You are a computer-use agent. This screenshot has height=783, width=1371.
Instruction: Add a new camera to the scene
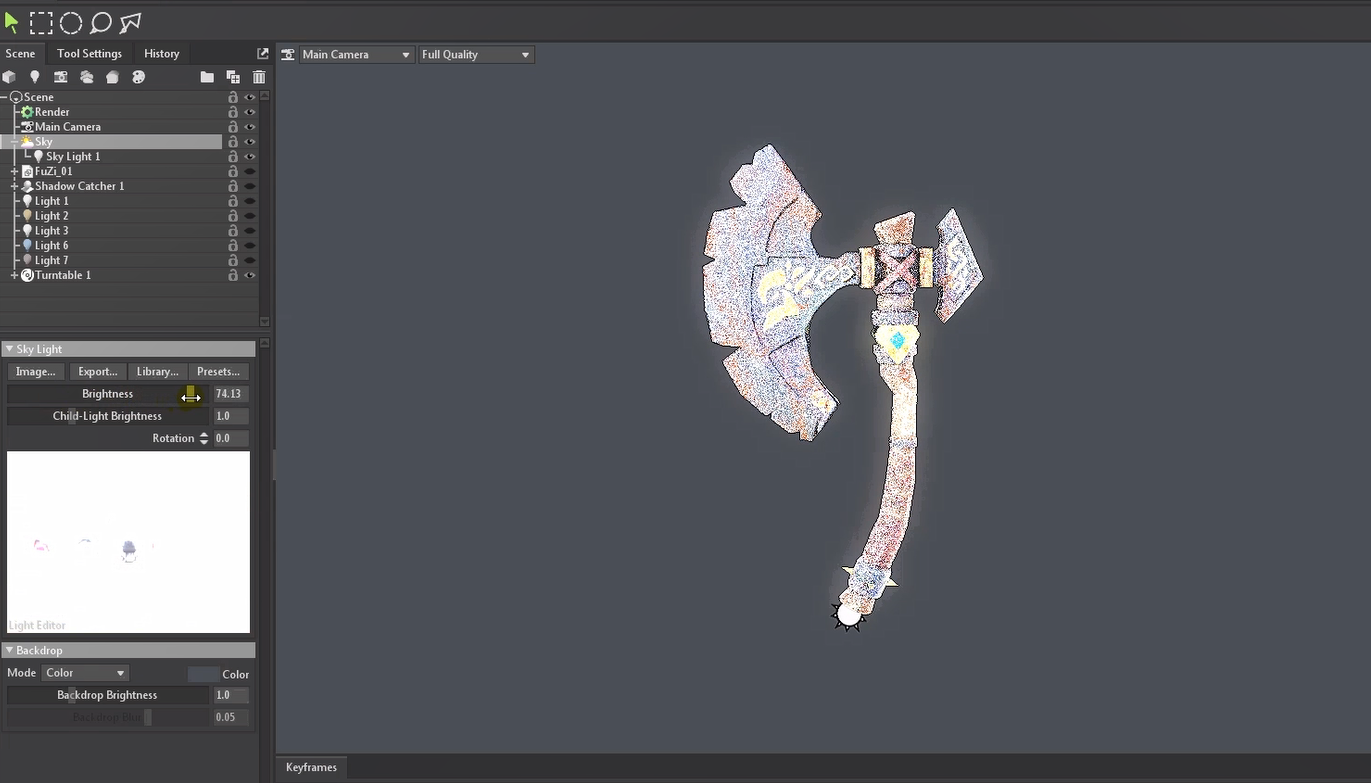pyautogui.click(x=61, y=77)
